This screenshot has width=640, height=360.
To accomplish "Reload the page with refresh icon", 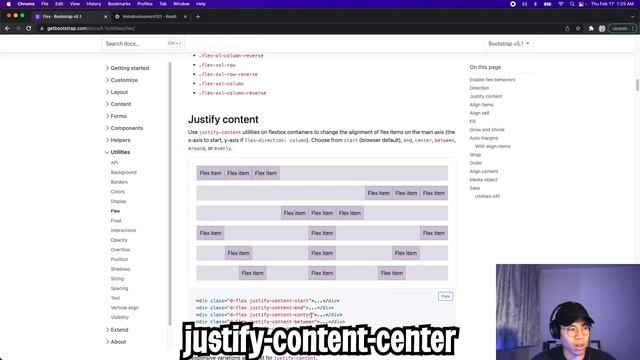I will click(x=29, y=29).
